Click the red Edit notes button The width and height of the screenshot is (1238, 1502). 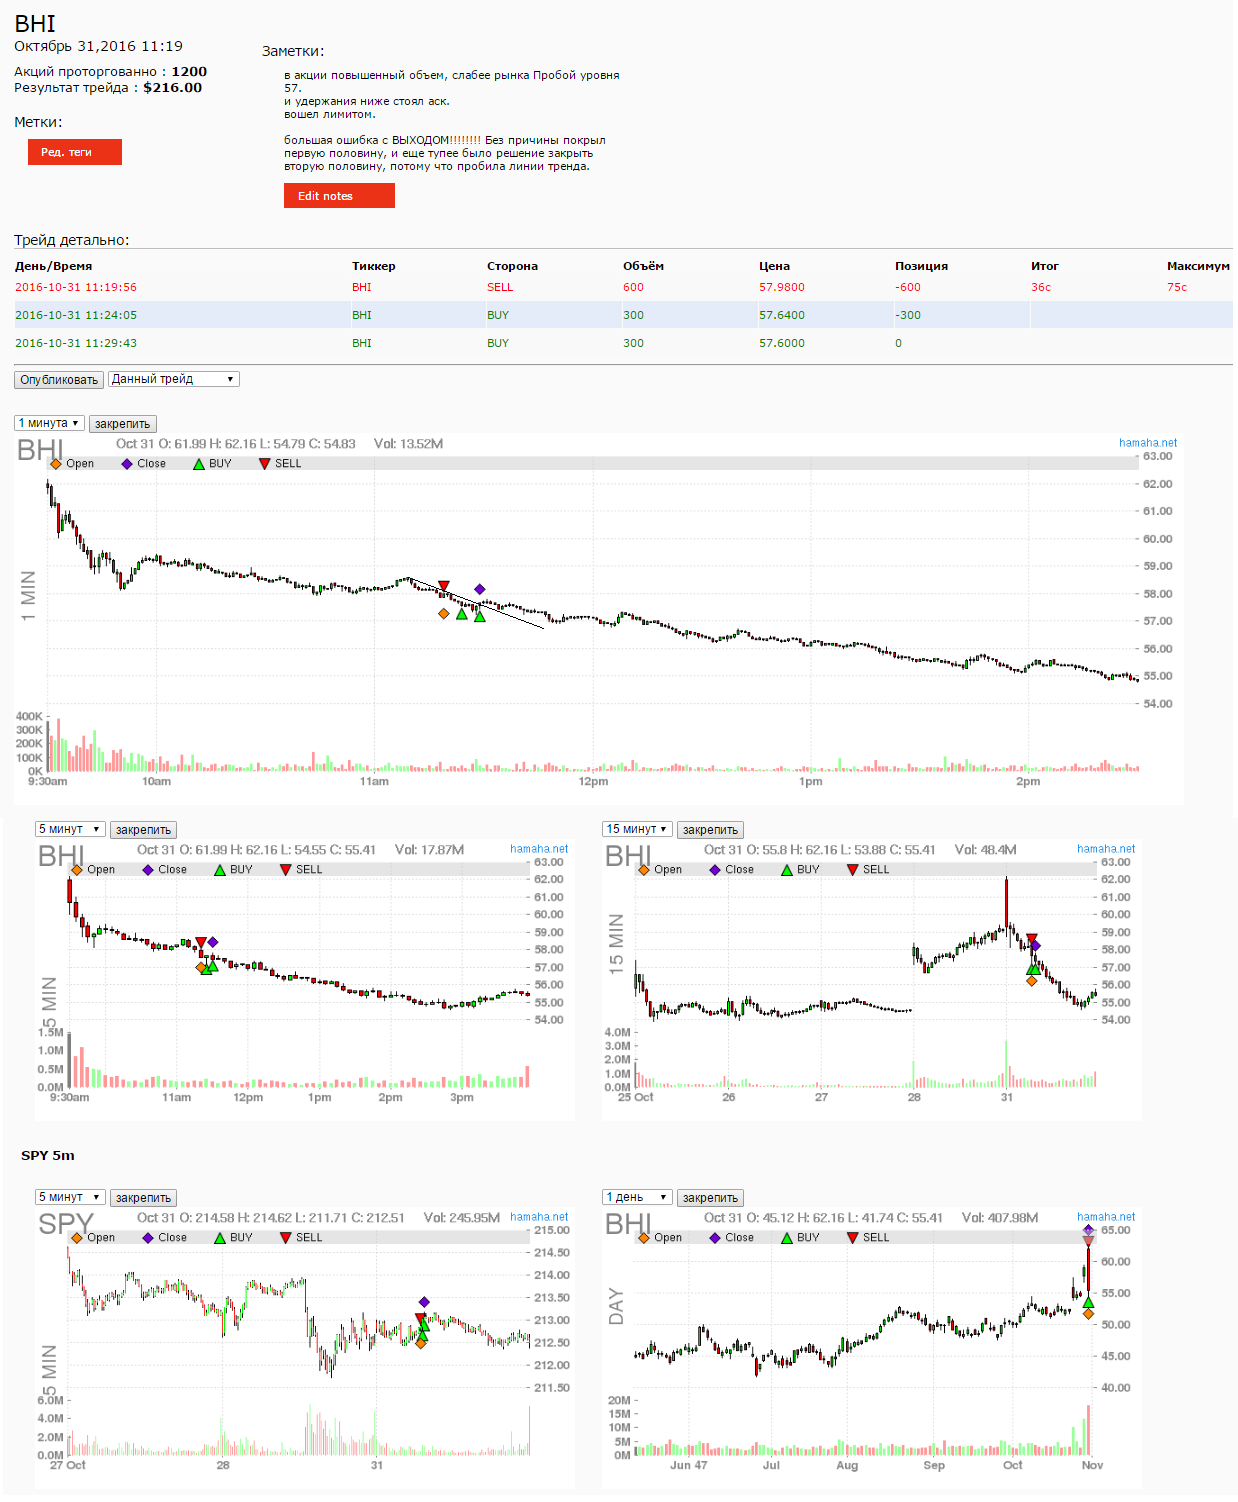coord(339,196)
